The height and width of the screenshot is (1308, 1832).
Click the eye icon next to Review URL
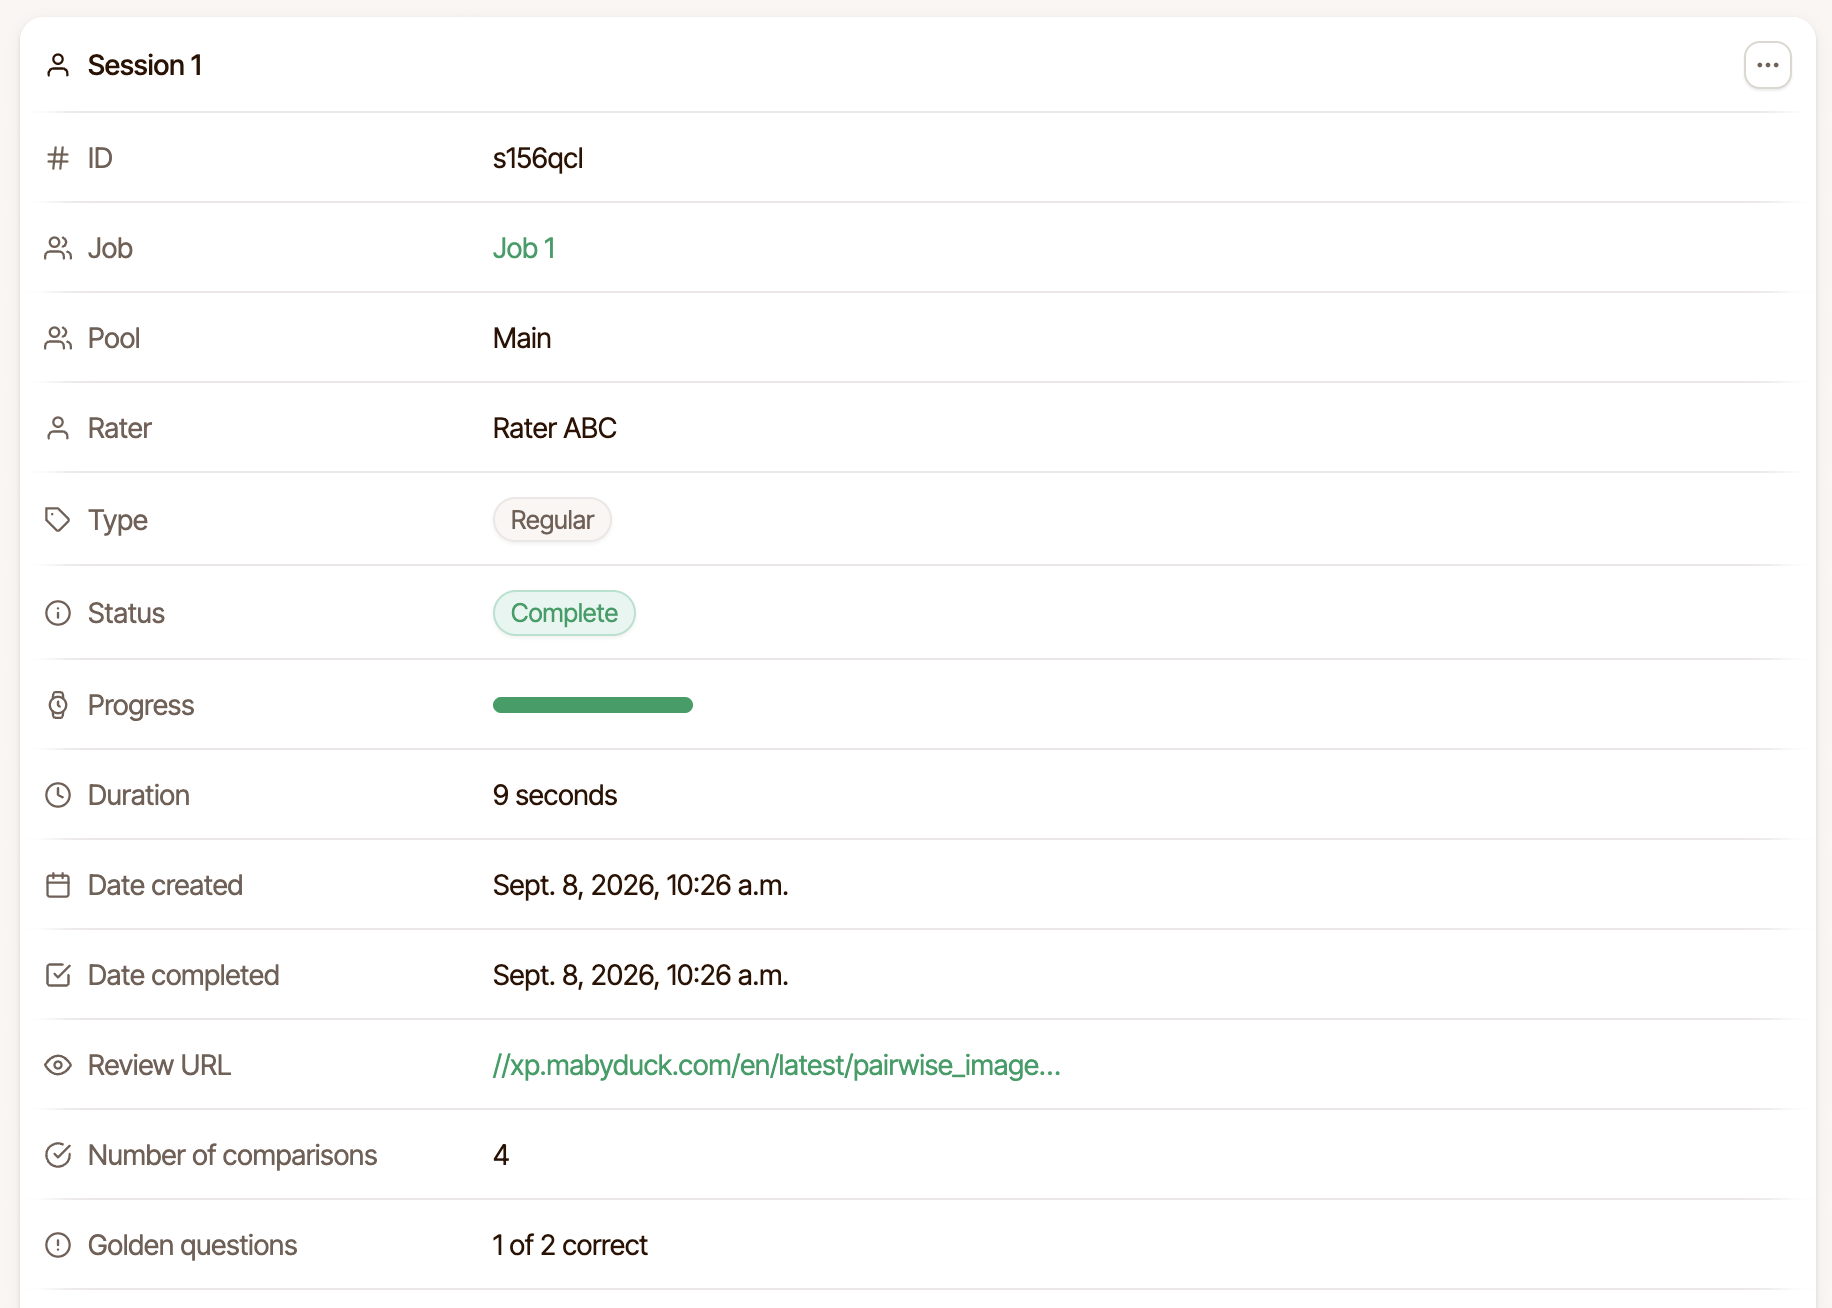pyautogui.click(x=58, y=1065)
